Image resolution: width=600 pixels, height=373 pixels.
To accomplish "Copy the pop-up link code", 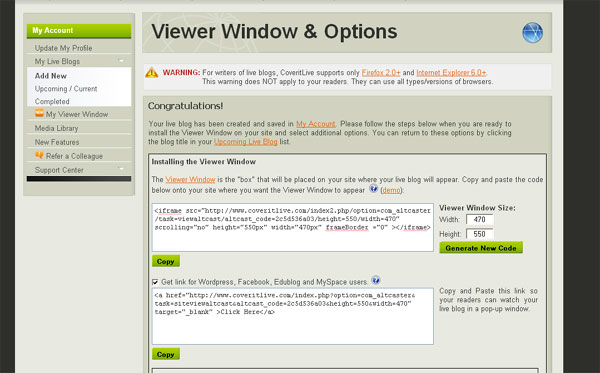I will coord(166,354).
